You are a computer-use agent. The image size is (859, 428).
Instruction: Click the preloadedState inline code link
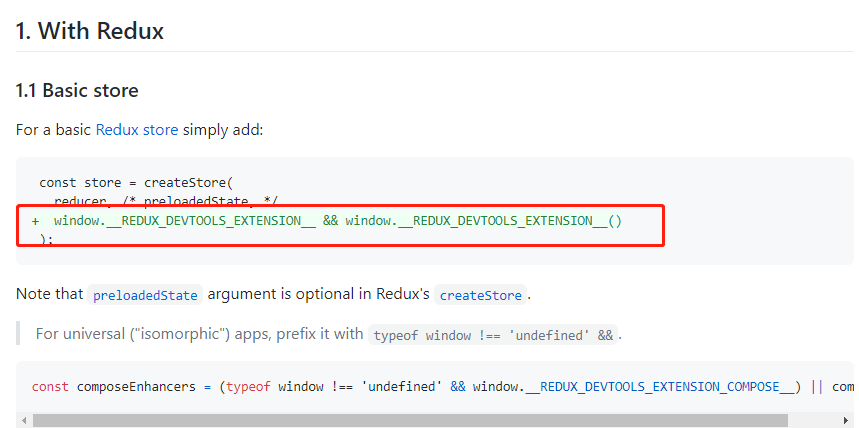click(145, 295)
